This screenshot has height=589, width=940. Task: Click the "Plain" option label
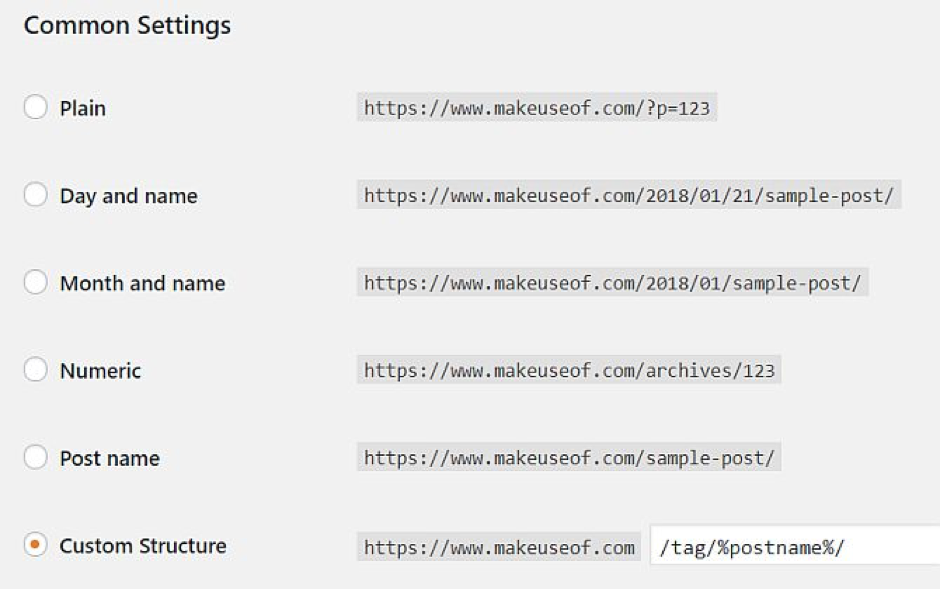83,108
